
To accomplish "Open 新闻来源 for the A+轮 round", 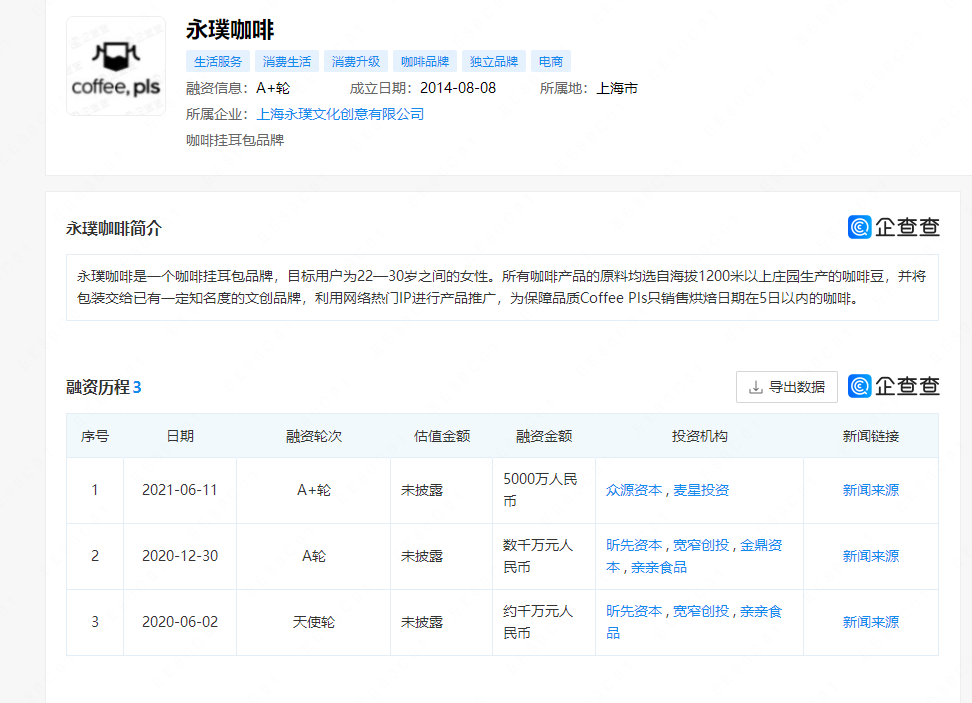I will pyautogui.click(x=869, y=490).
